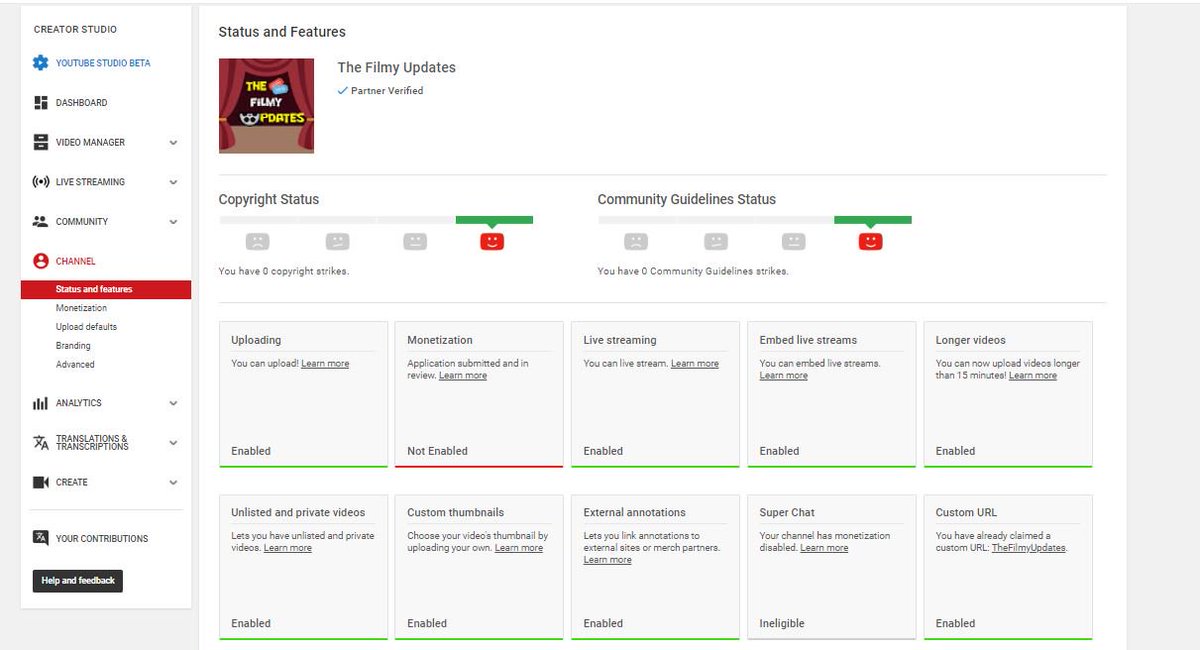Click third gray face in Community Guidelines Status
The height and width of the screenshot is (650, 1200).
click(x=794, y=241)
